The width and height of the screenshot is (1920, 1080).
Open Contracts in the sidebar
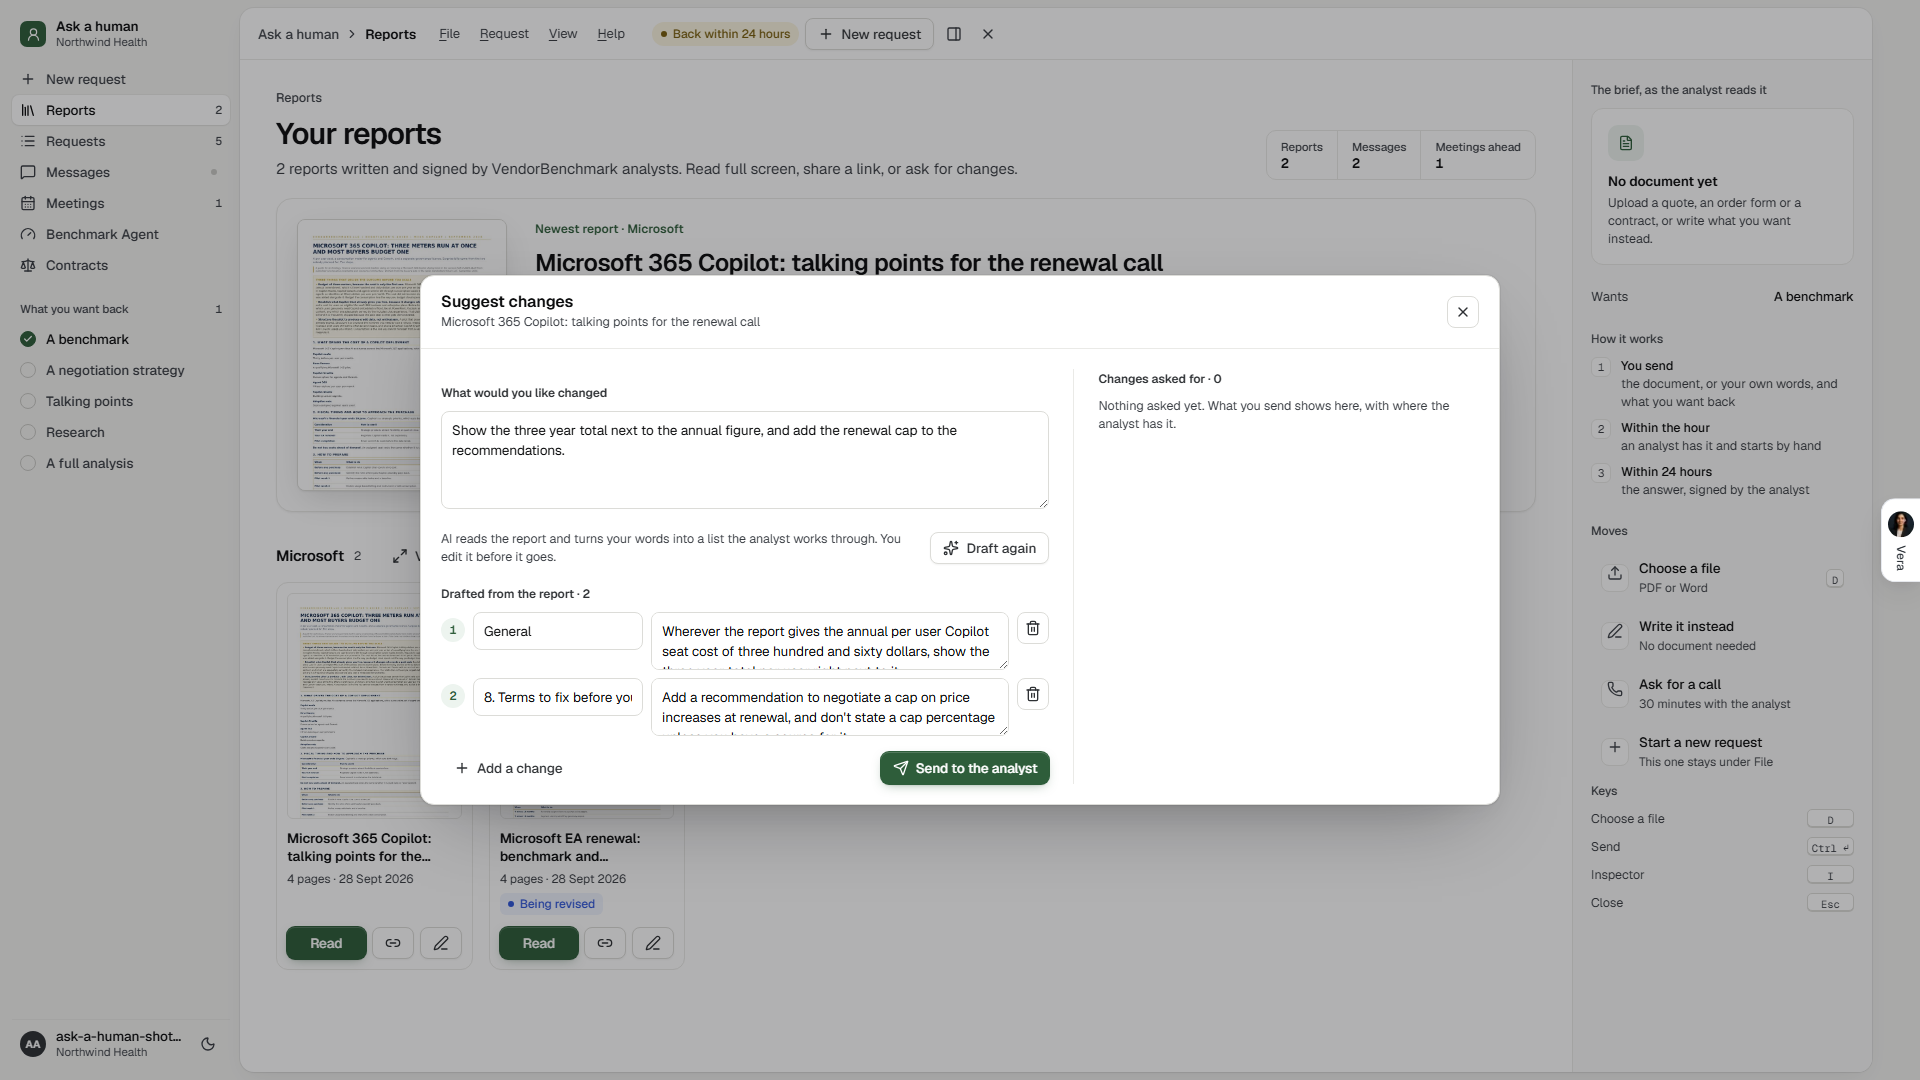click(121, 265)
